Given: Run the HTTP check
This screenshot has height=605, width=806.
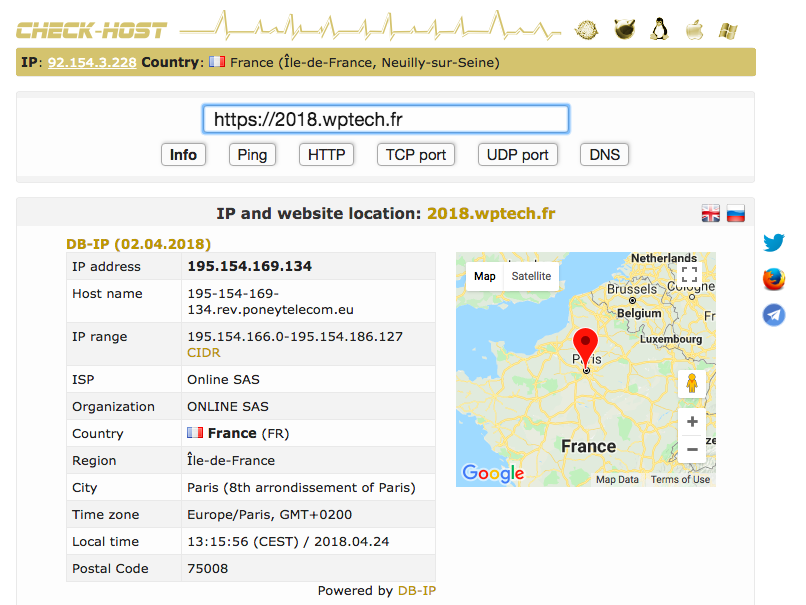Looking at the screenshot, I should coord(326,155).
